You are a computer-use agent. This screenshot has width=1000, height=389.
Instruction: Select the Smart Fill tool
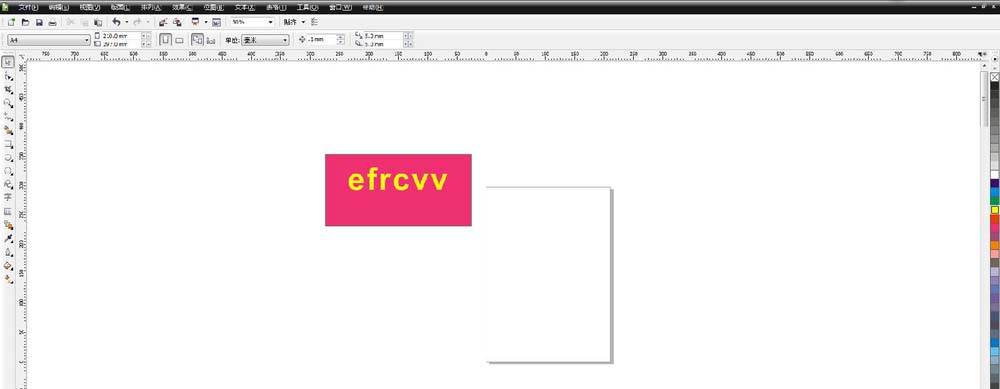pos(8,130)
